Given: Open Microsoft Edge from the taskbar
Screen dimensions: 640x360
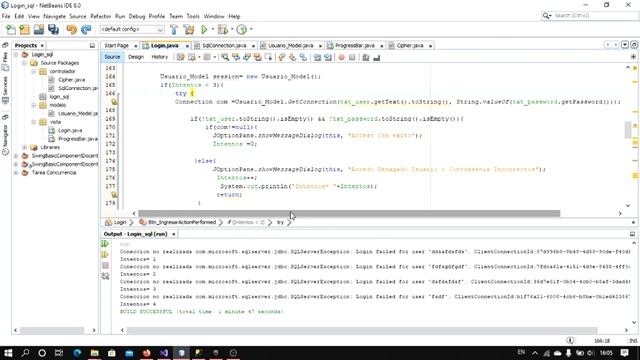Looking at the screenshot, I should tap(77, 353).
